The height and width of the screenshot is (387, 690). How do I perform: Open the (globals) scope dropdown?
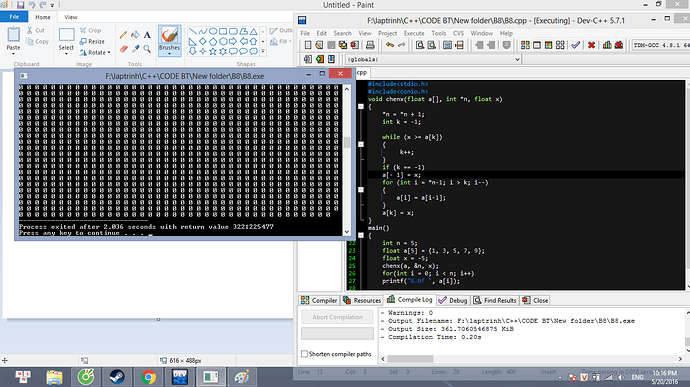[517, 59]
